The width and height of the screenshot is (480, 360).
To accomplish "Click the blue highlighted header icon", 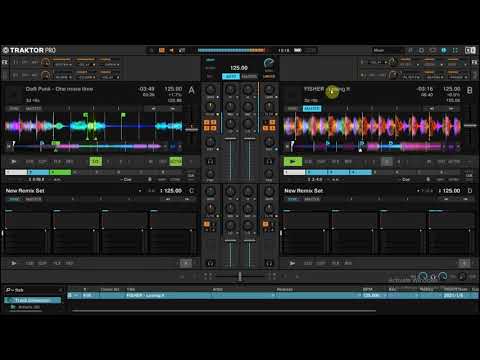I will tap(444, 50).
